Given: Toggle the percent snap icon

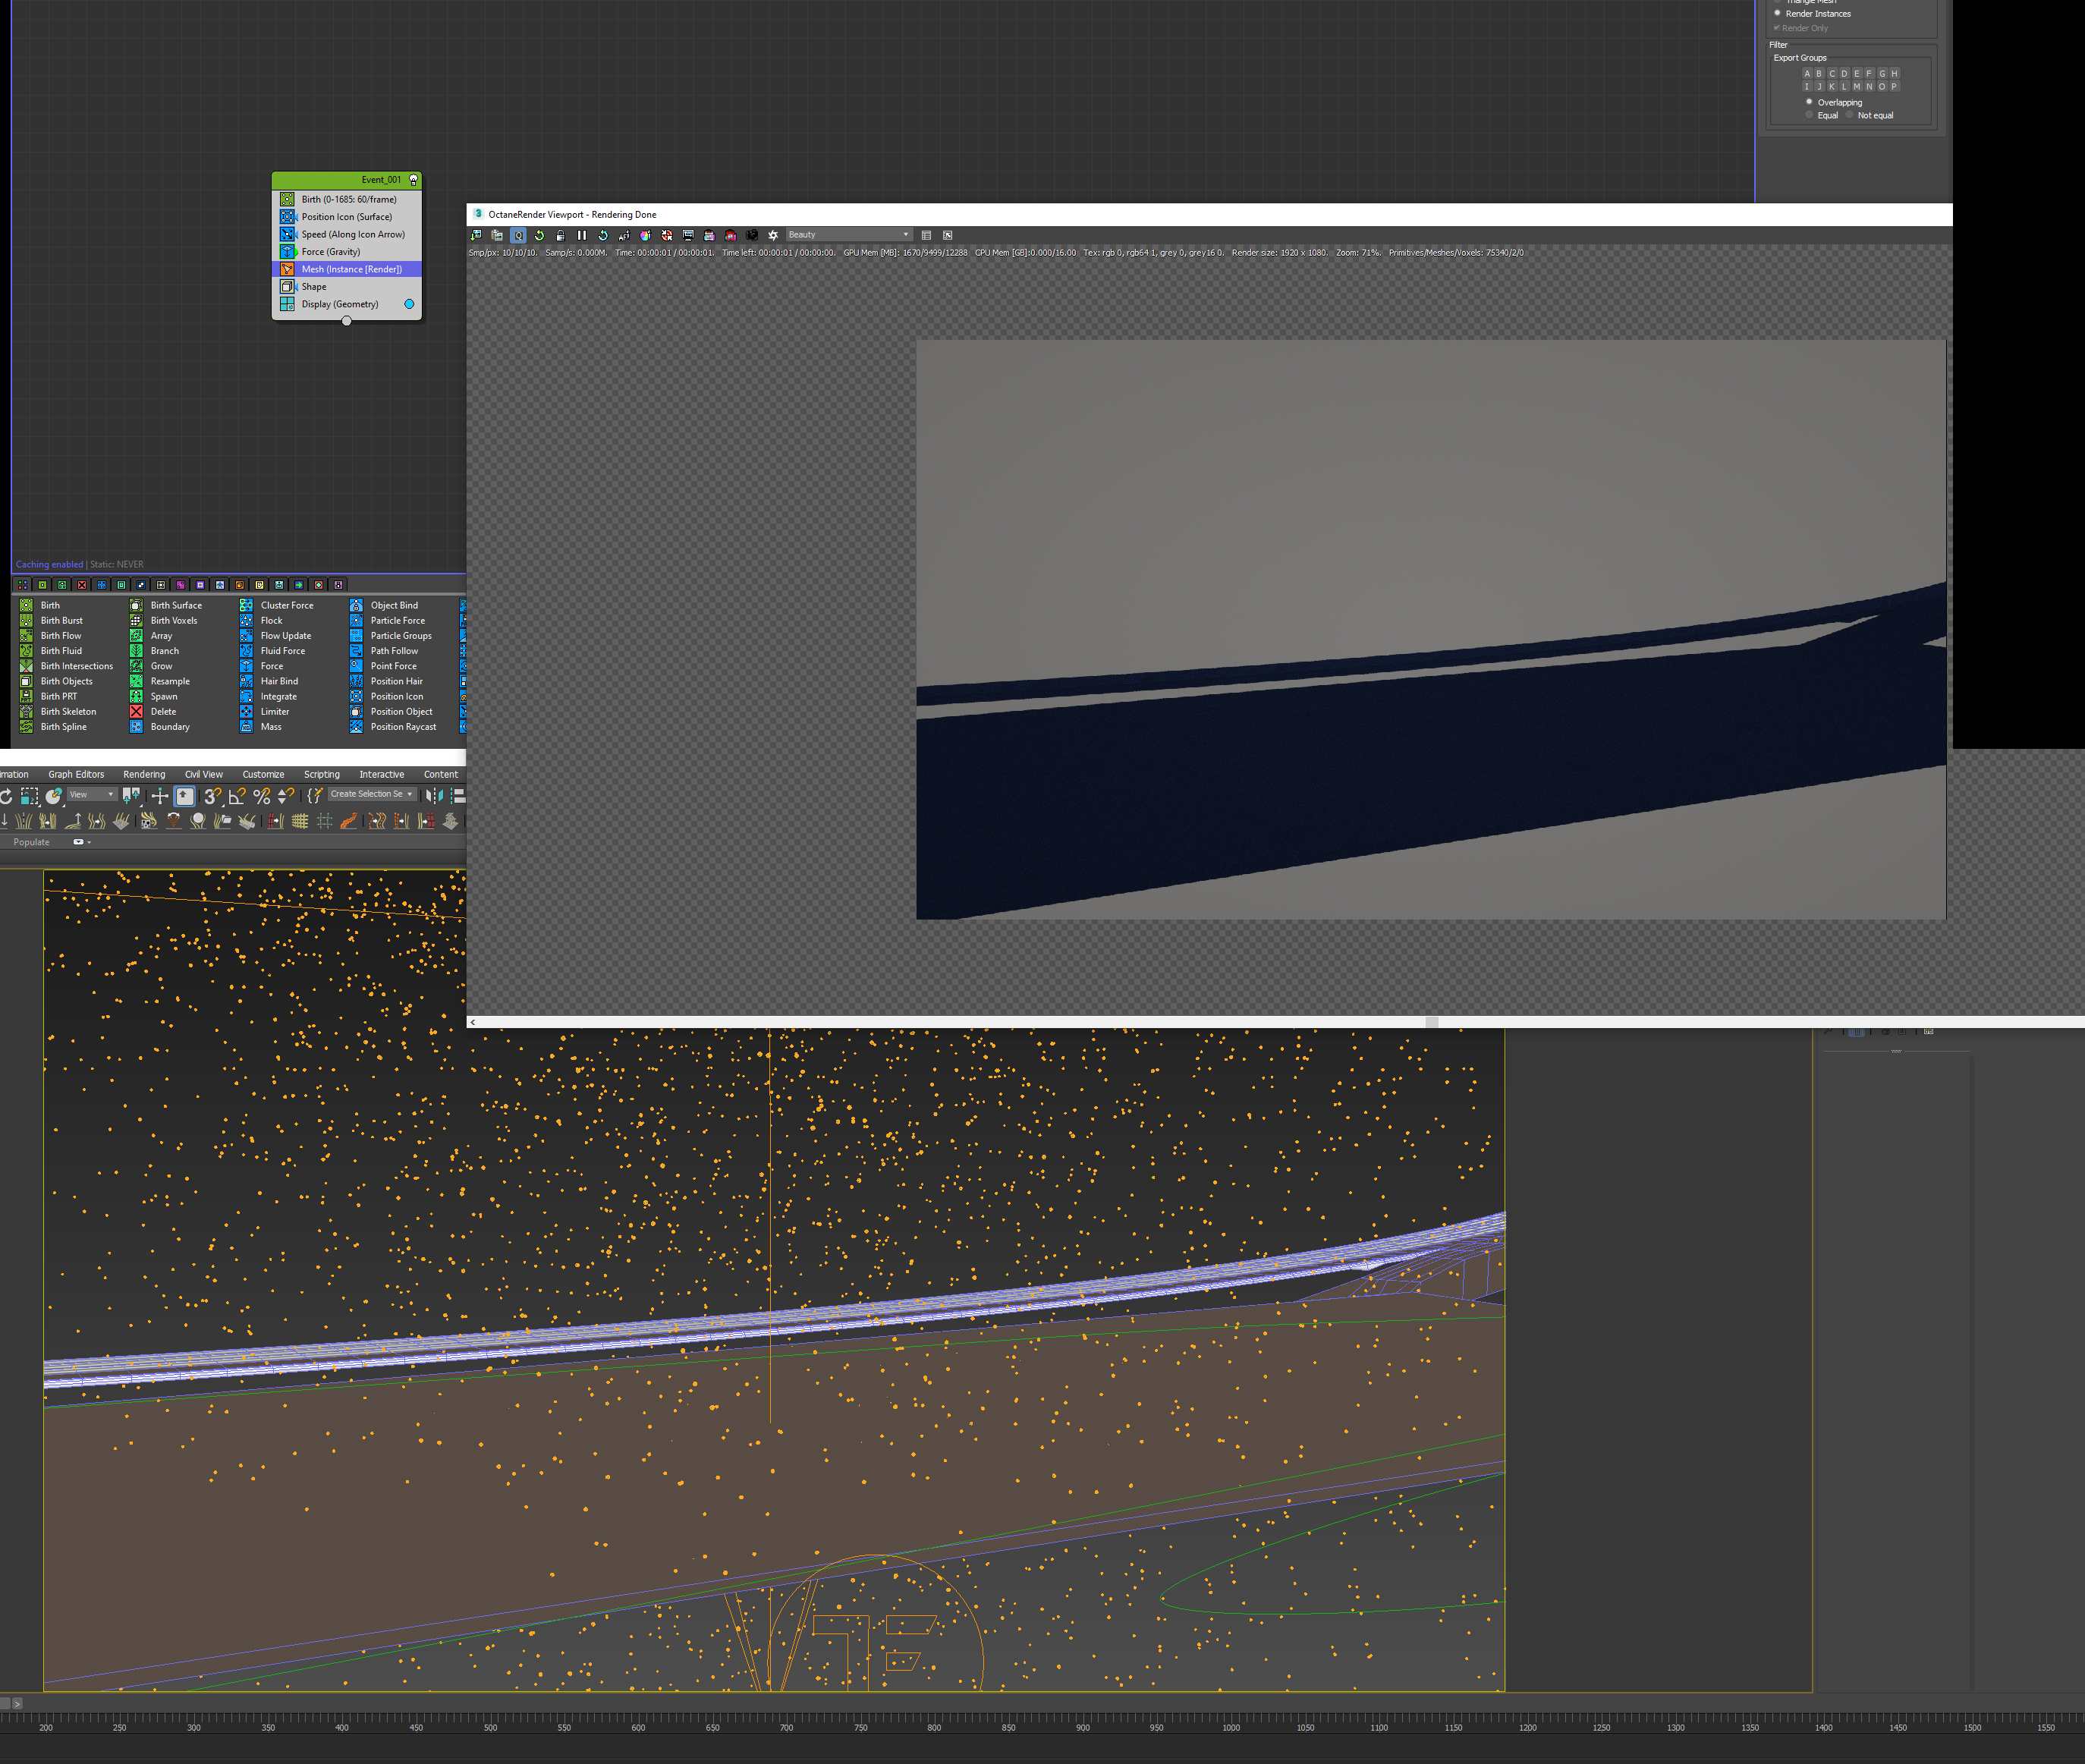Looking at the screenshot, I should click(x=261, y=796).
